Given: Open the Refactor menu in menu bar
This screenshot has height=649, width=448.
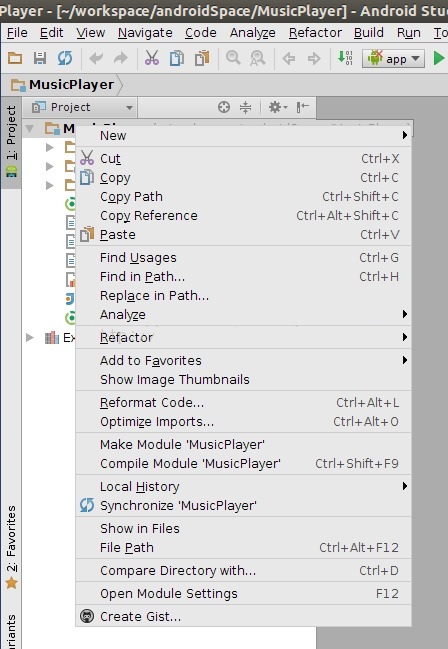Looking at the screenshot, I should 316,33.
